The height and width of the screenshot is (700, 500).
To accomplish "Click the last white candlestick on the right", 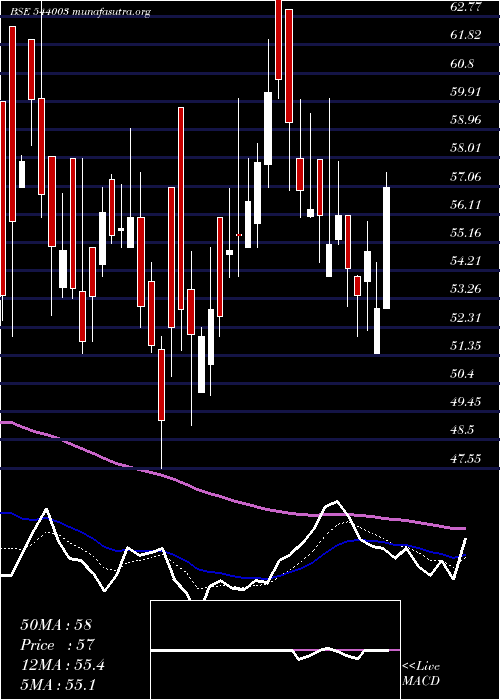I will tap(387, 248).
